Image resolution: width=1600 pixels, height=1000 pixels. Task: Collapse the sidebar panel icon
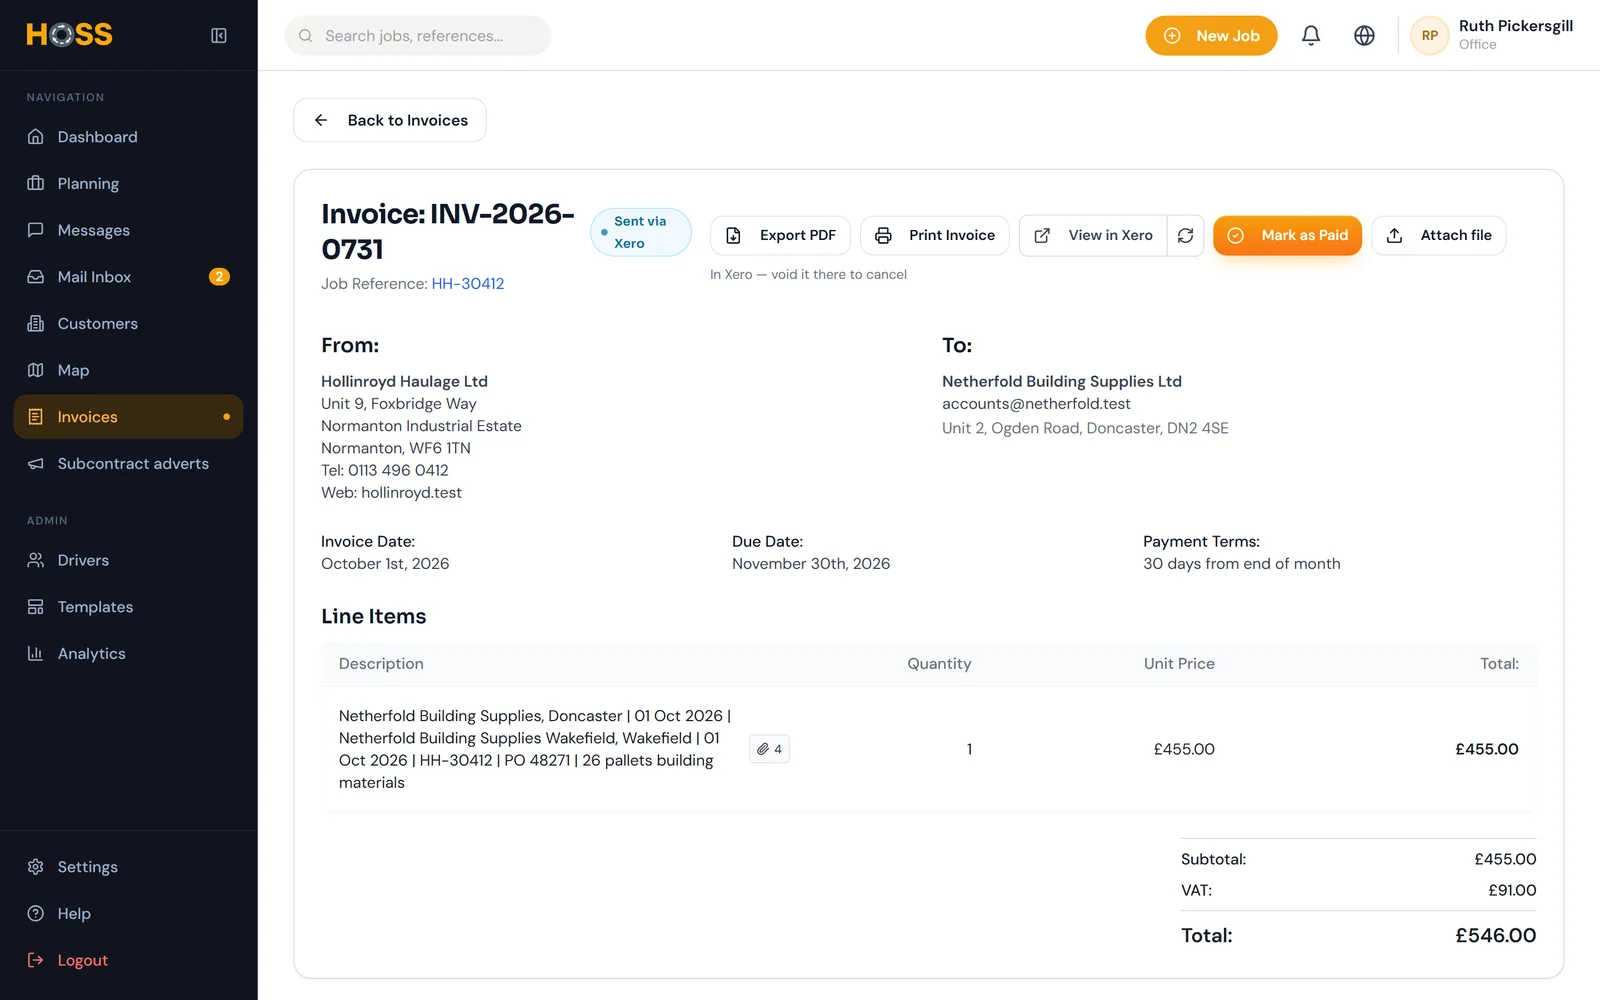pos(219,36)
